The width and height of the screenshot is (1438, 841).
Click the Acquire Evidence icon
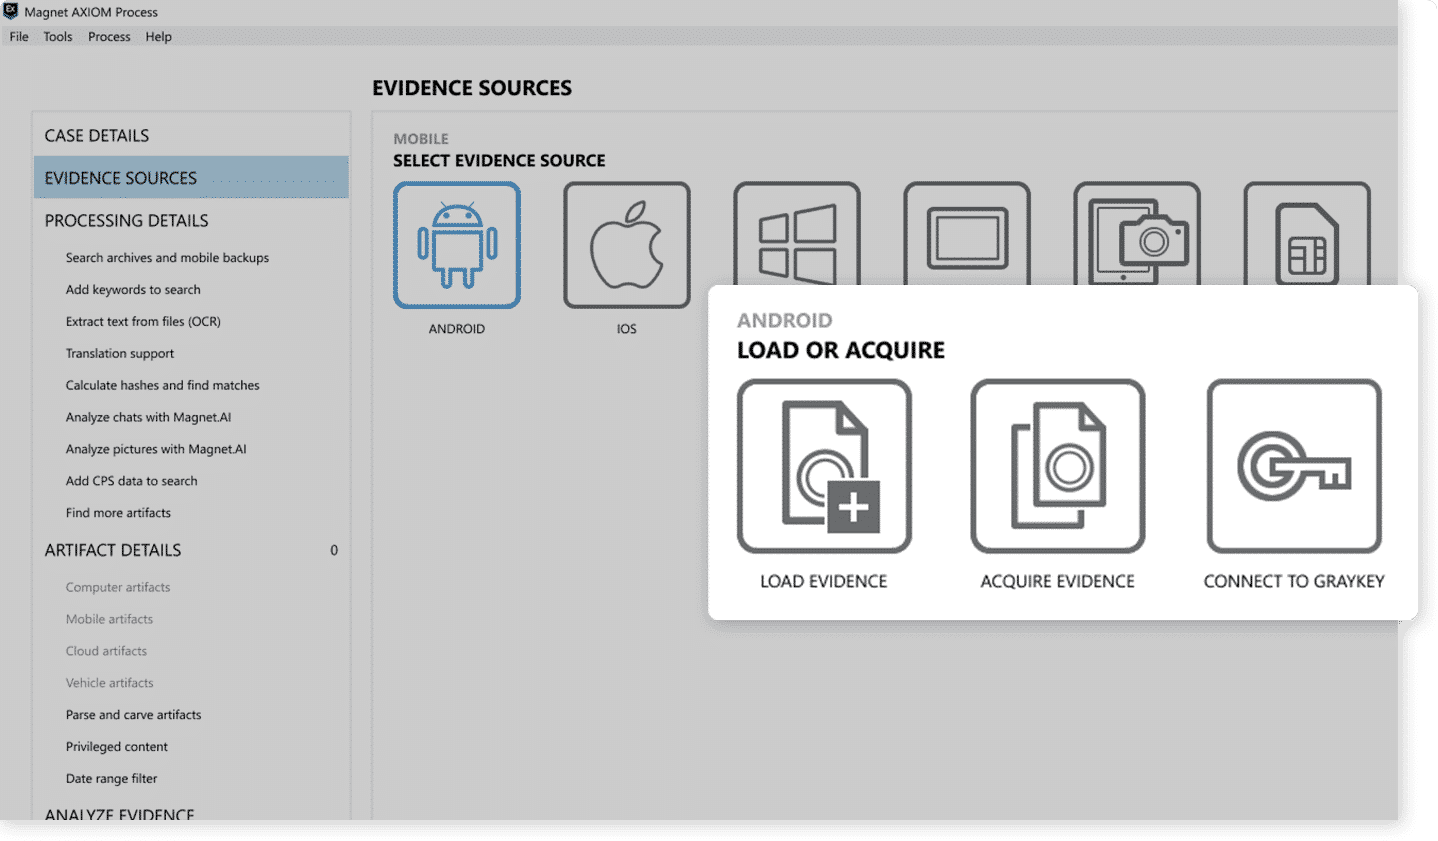(x=1057, y=466)
